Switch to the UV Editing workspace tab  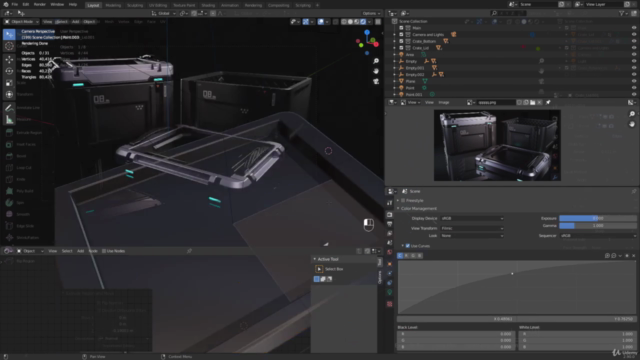[158, 5]
